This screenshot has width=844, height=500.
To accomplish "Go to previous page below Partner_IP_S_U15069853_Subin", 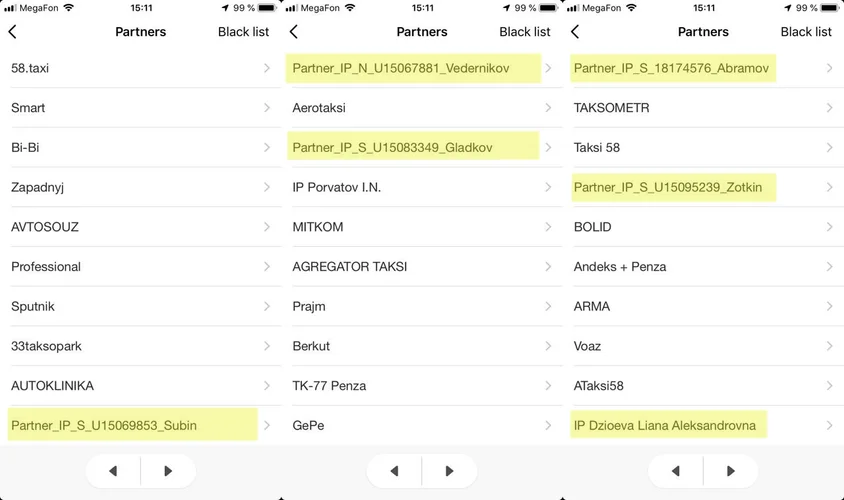I will pyautogui.click(x=113, y=471).
